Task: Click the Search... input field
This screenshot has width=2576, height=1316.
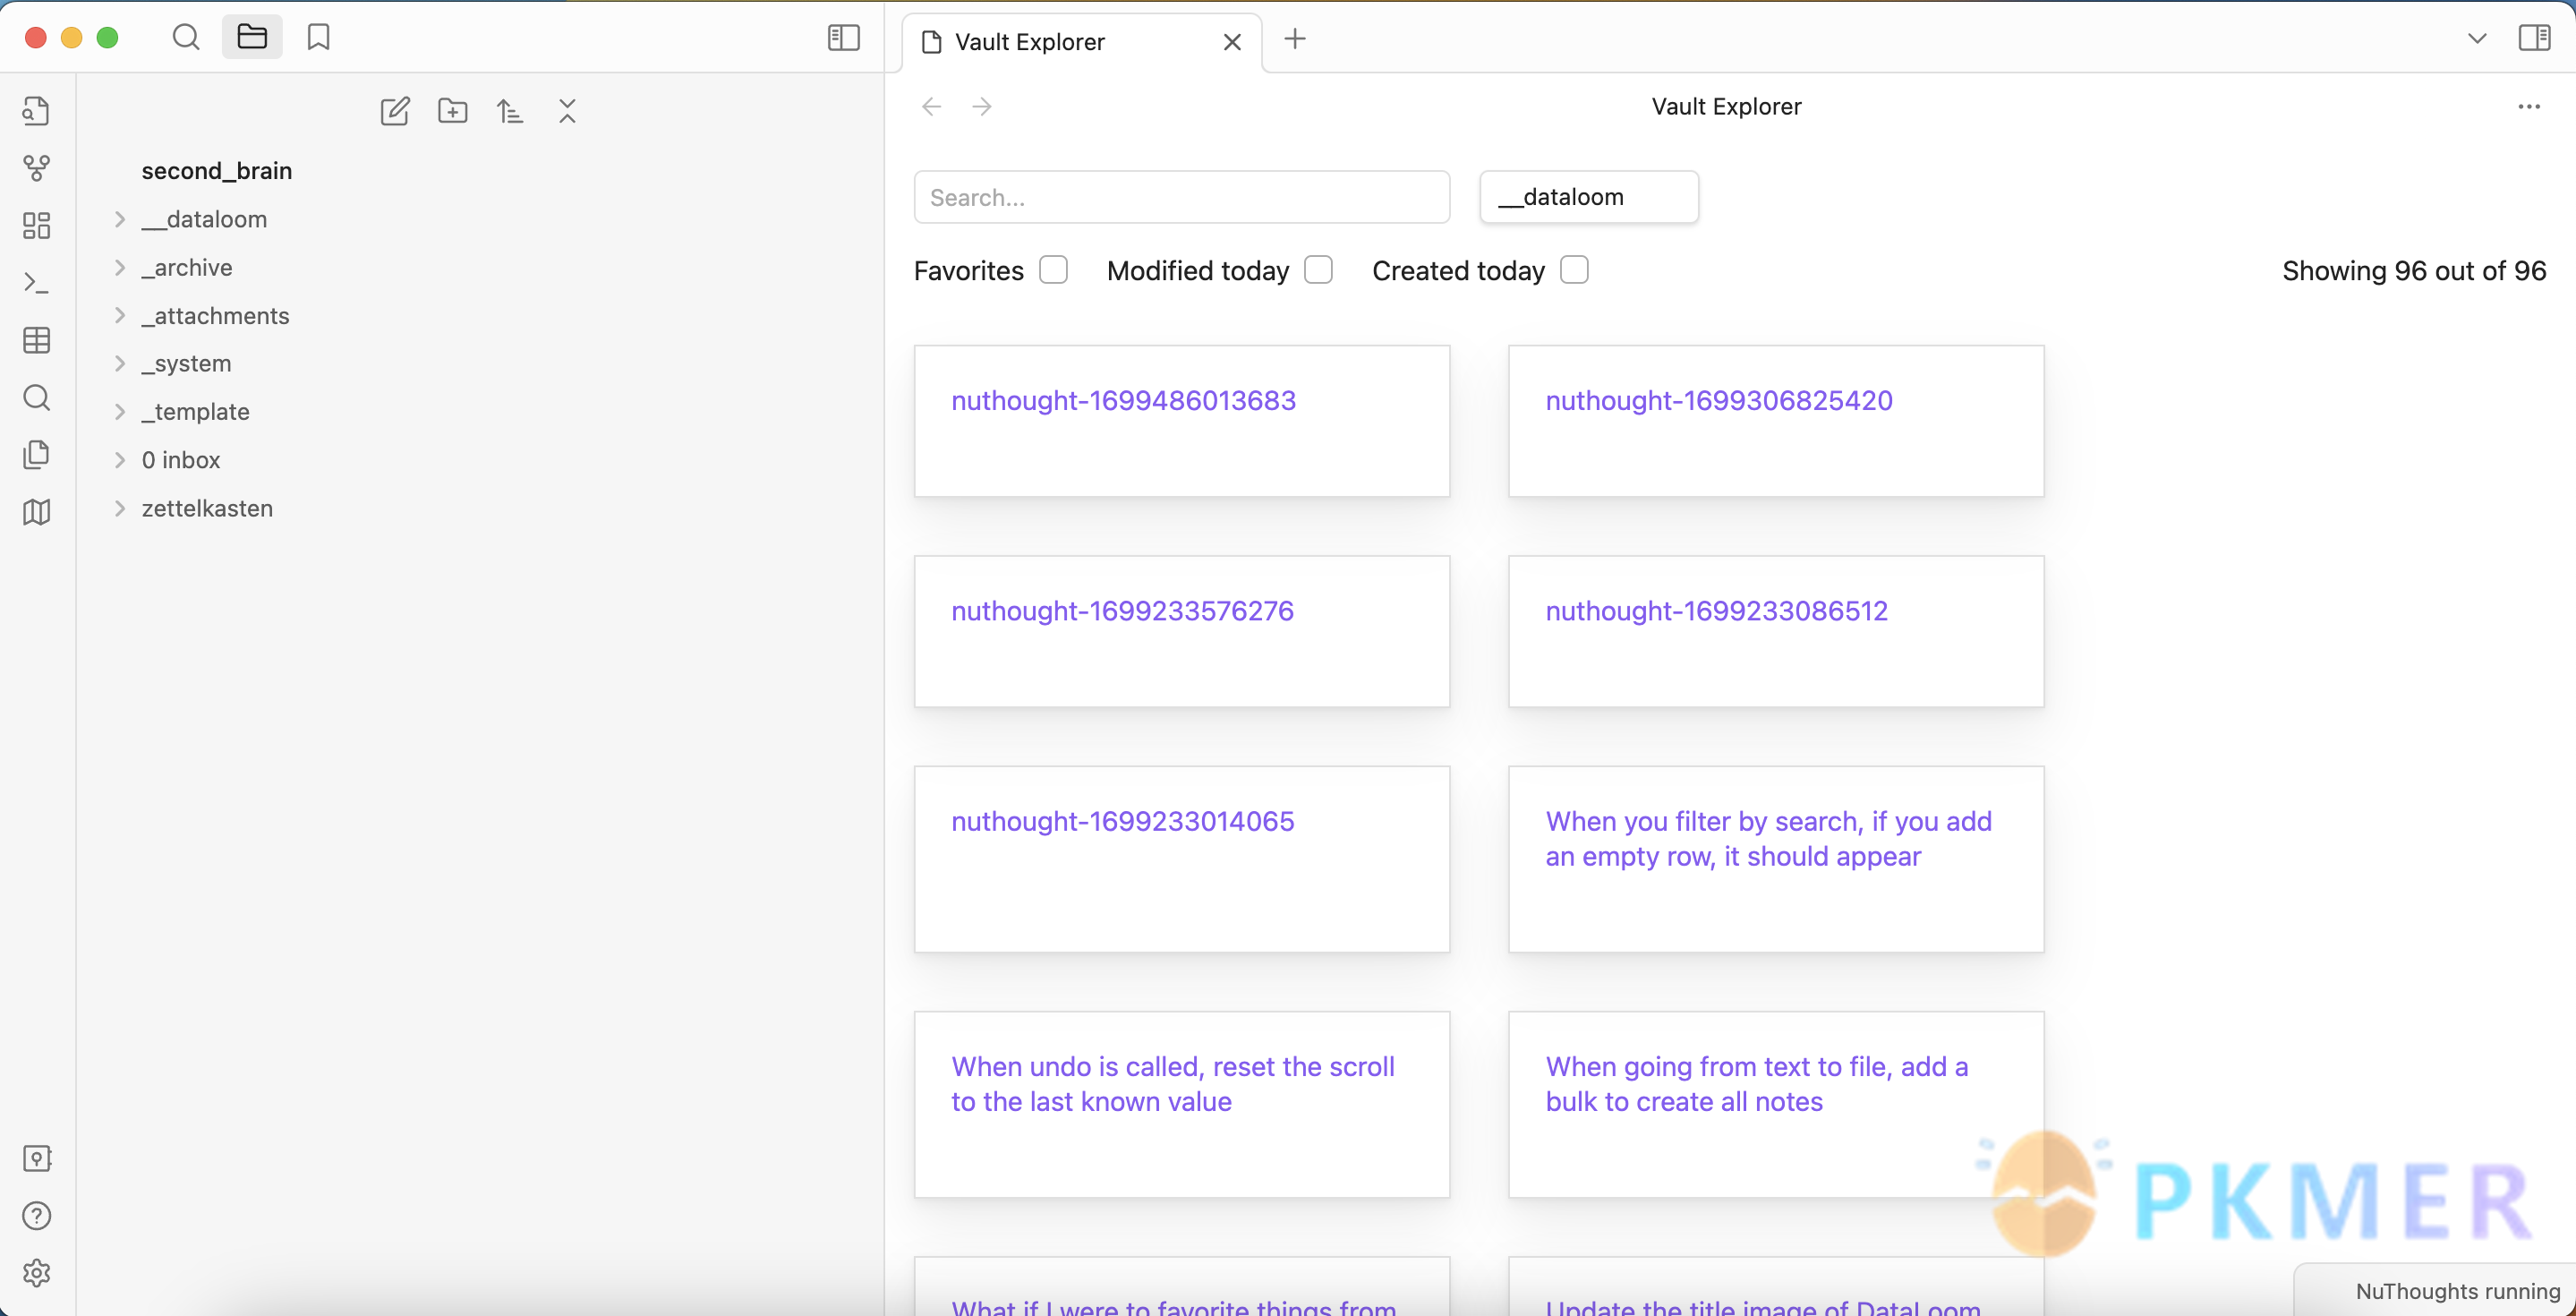Action: [x=1181, y=197]
